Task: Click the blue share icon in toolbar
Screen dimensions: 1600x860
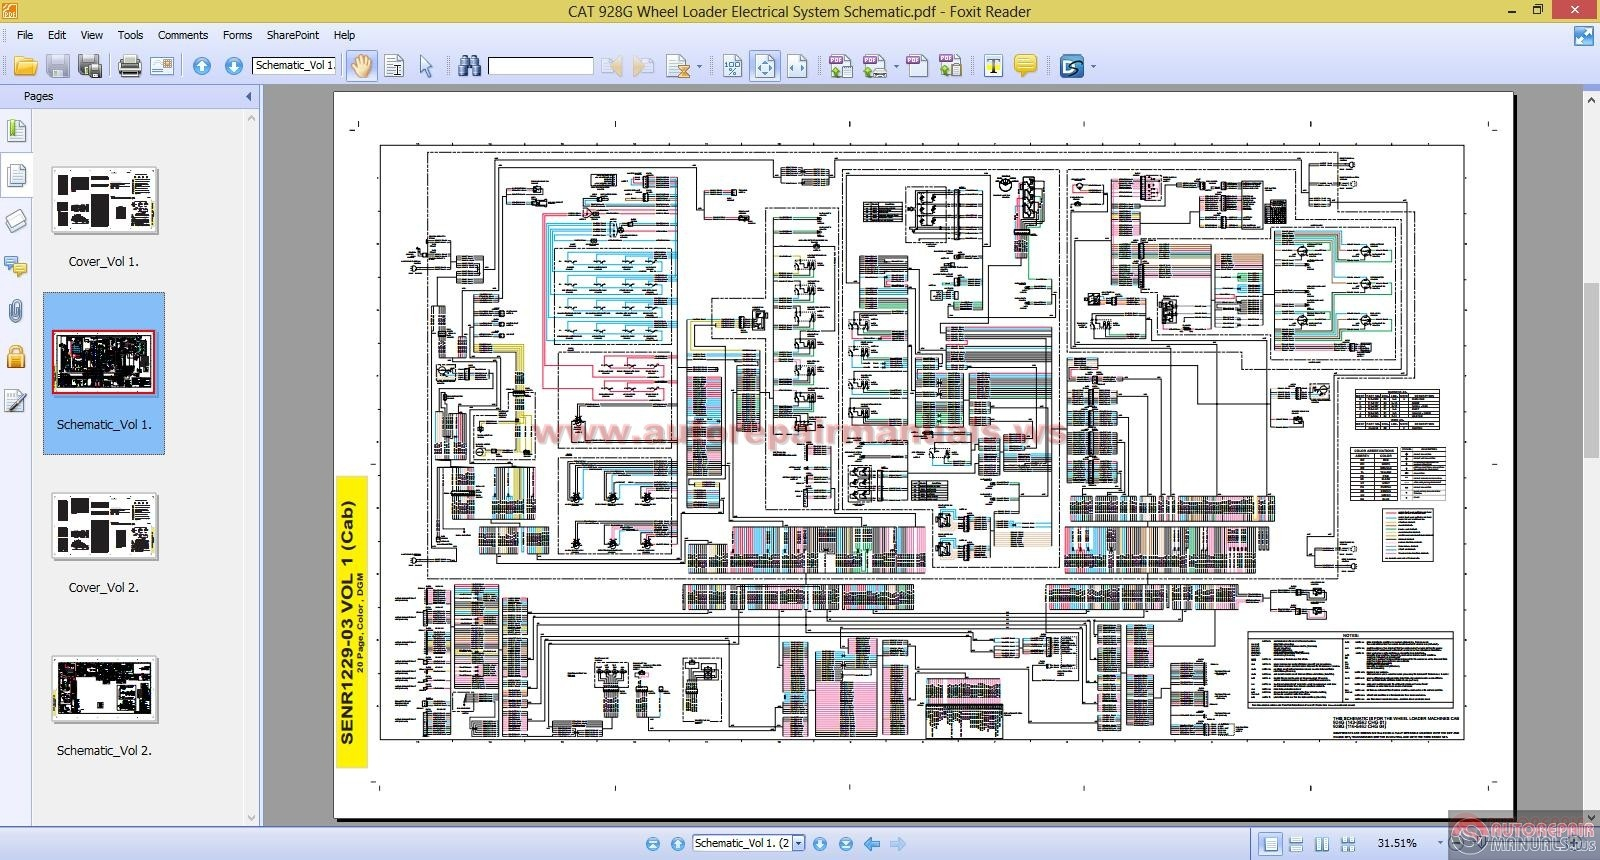Action: point(1072,67)
